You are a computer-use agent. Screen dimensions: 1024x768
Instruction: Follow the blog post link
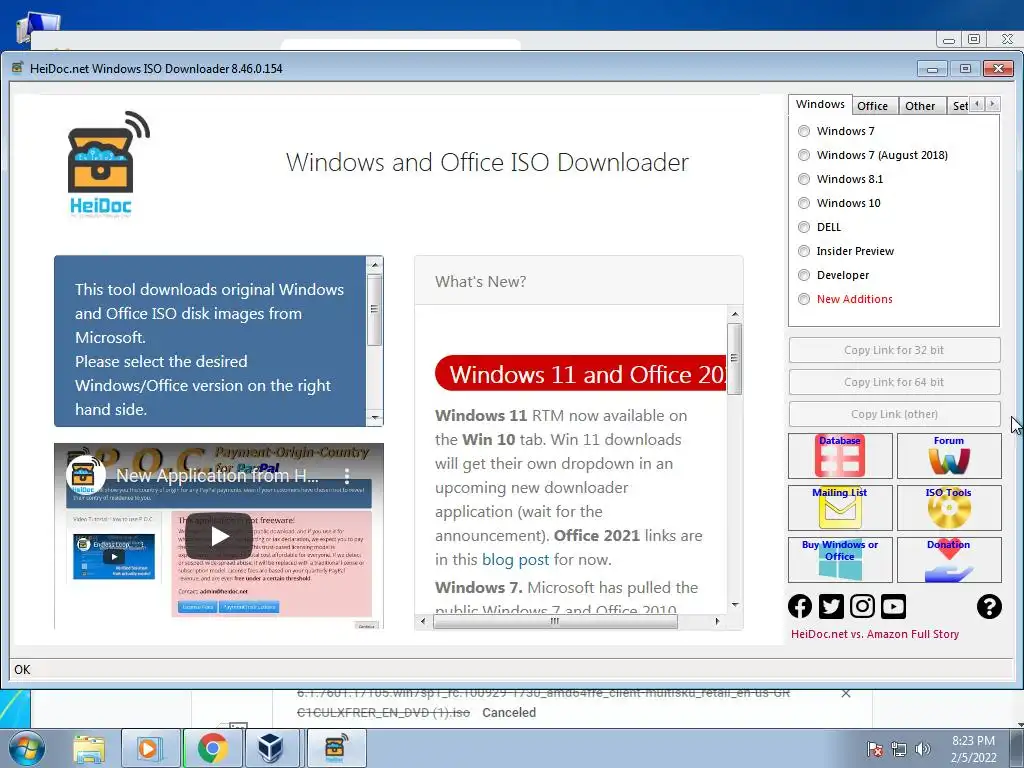(x=515, y=560)
